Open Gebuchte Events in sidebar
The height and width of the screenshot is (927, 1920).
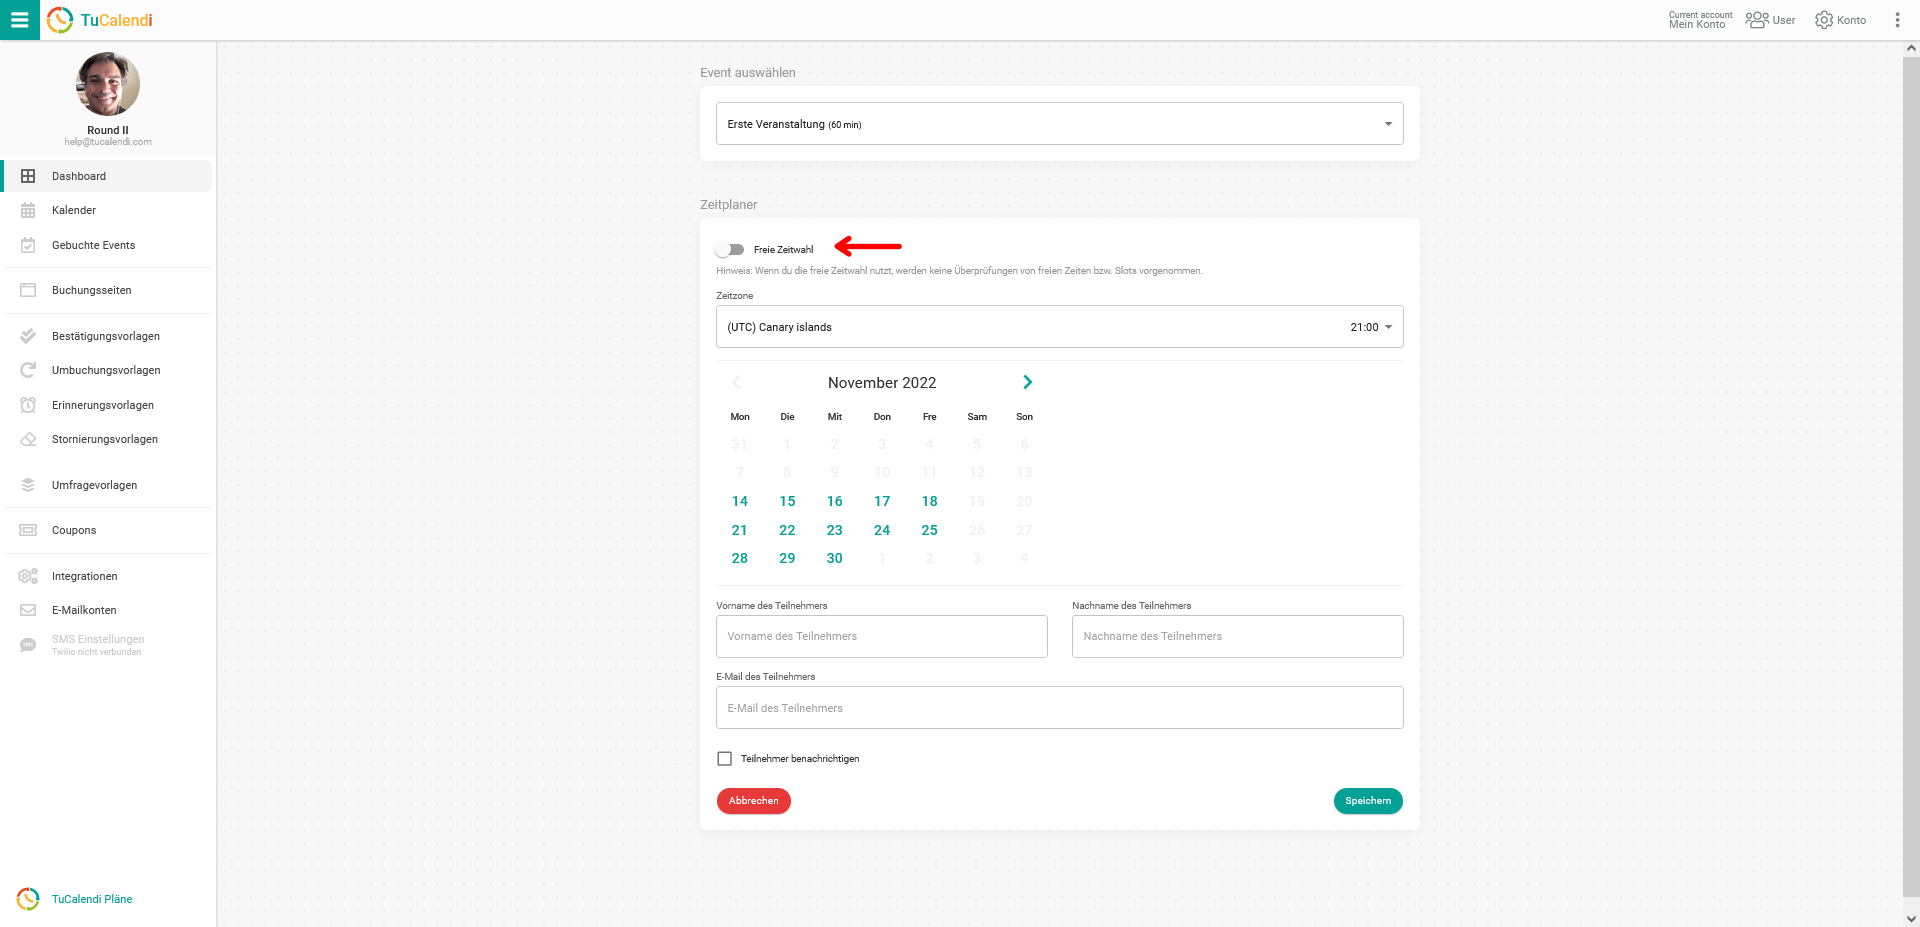tap(108, 245)
